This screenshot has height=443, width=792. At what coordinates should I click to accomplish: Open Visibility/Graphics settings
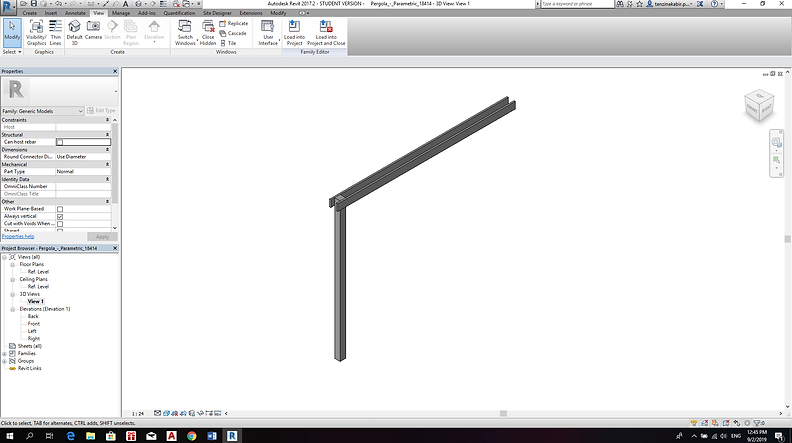click(36, 33)
